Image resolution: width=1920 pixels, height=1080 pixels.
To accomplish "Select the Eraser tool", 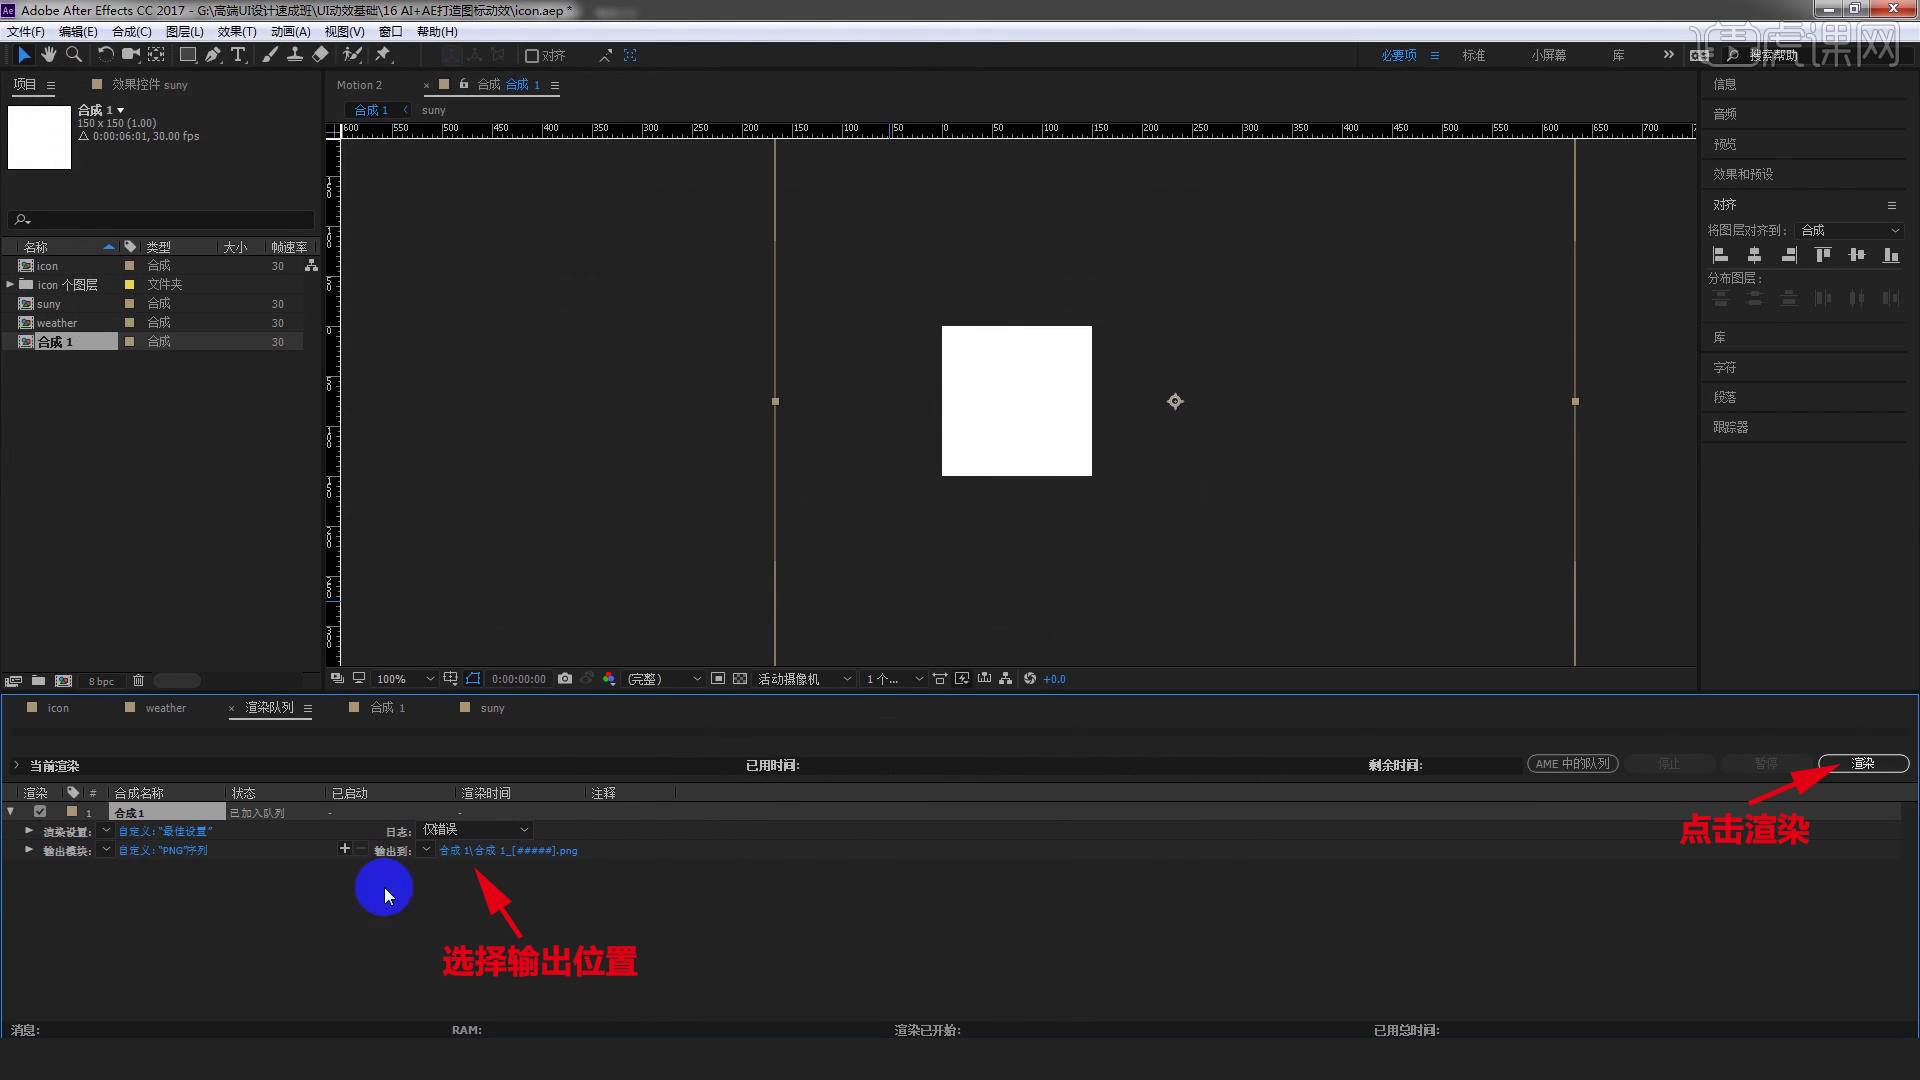I will [x=320, y=55].
